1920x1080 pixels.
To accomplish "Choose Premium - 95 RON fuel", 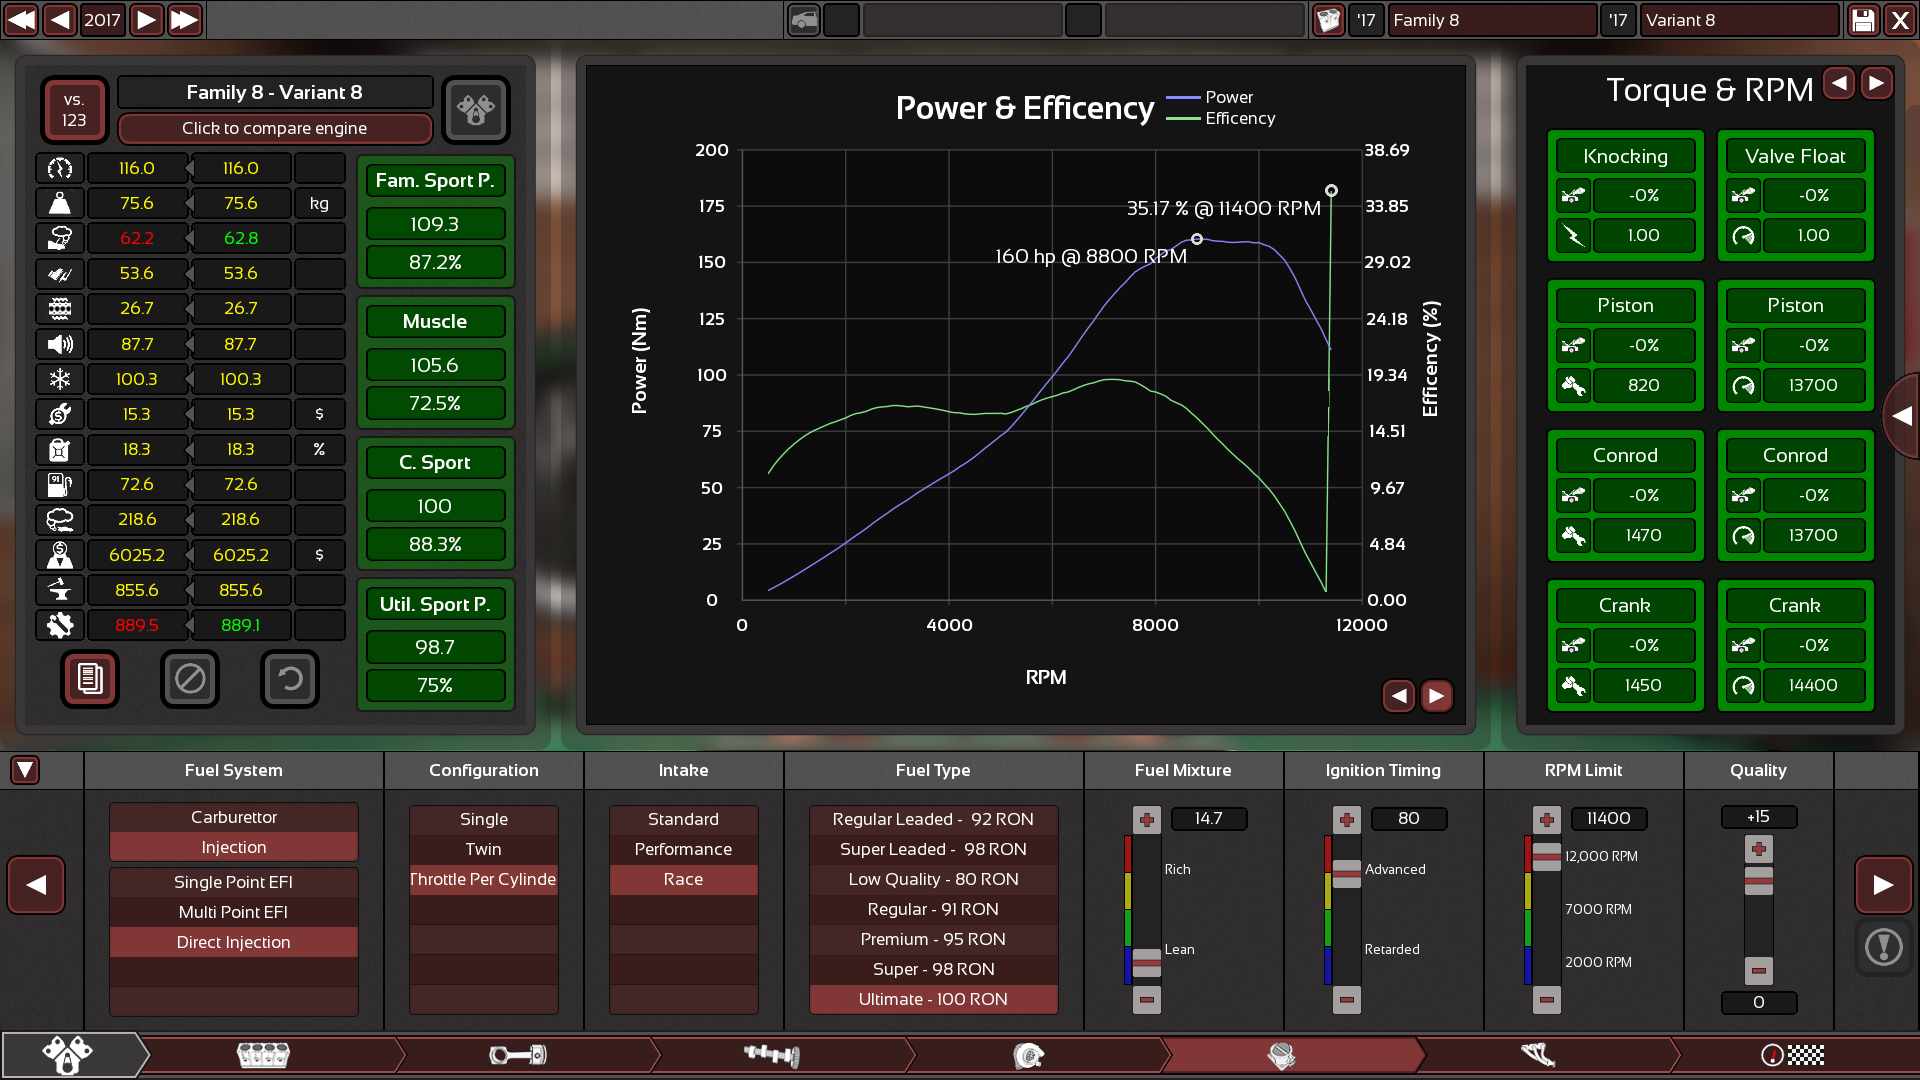I will pyautogui.click(x=932, y=939).
